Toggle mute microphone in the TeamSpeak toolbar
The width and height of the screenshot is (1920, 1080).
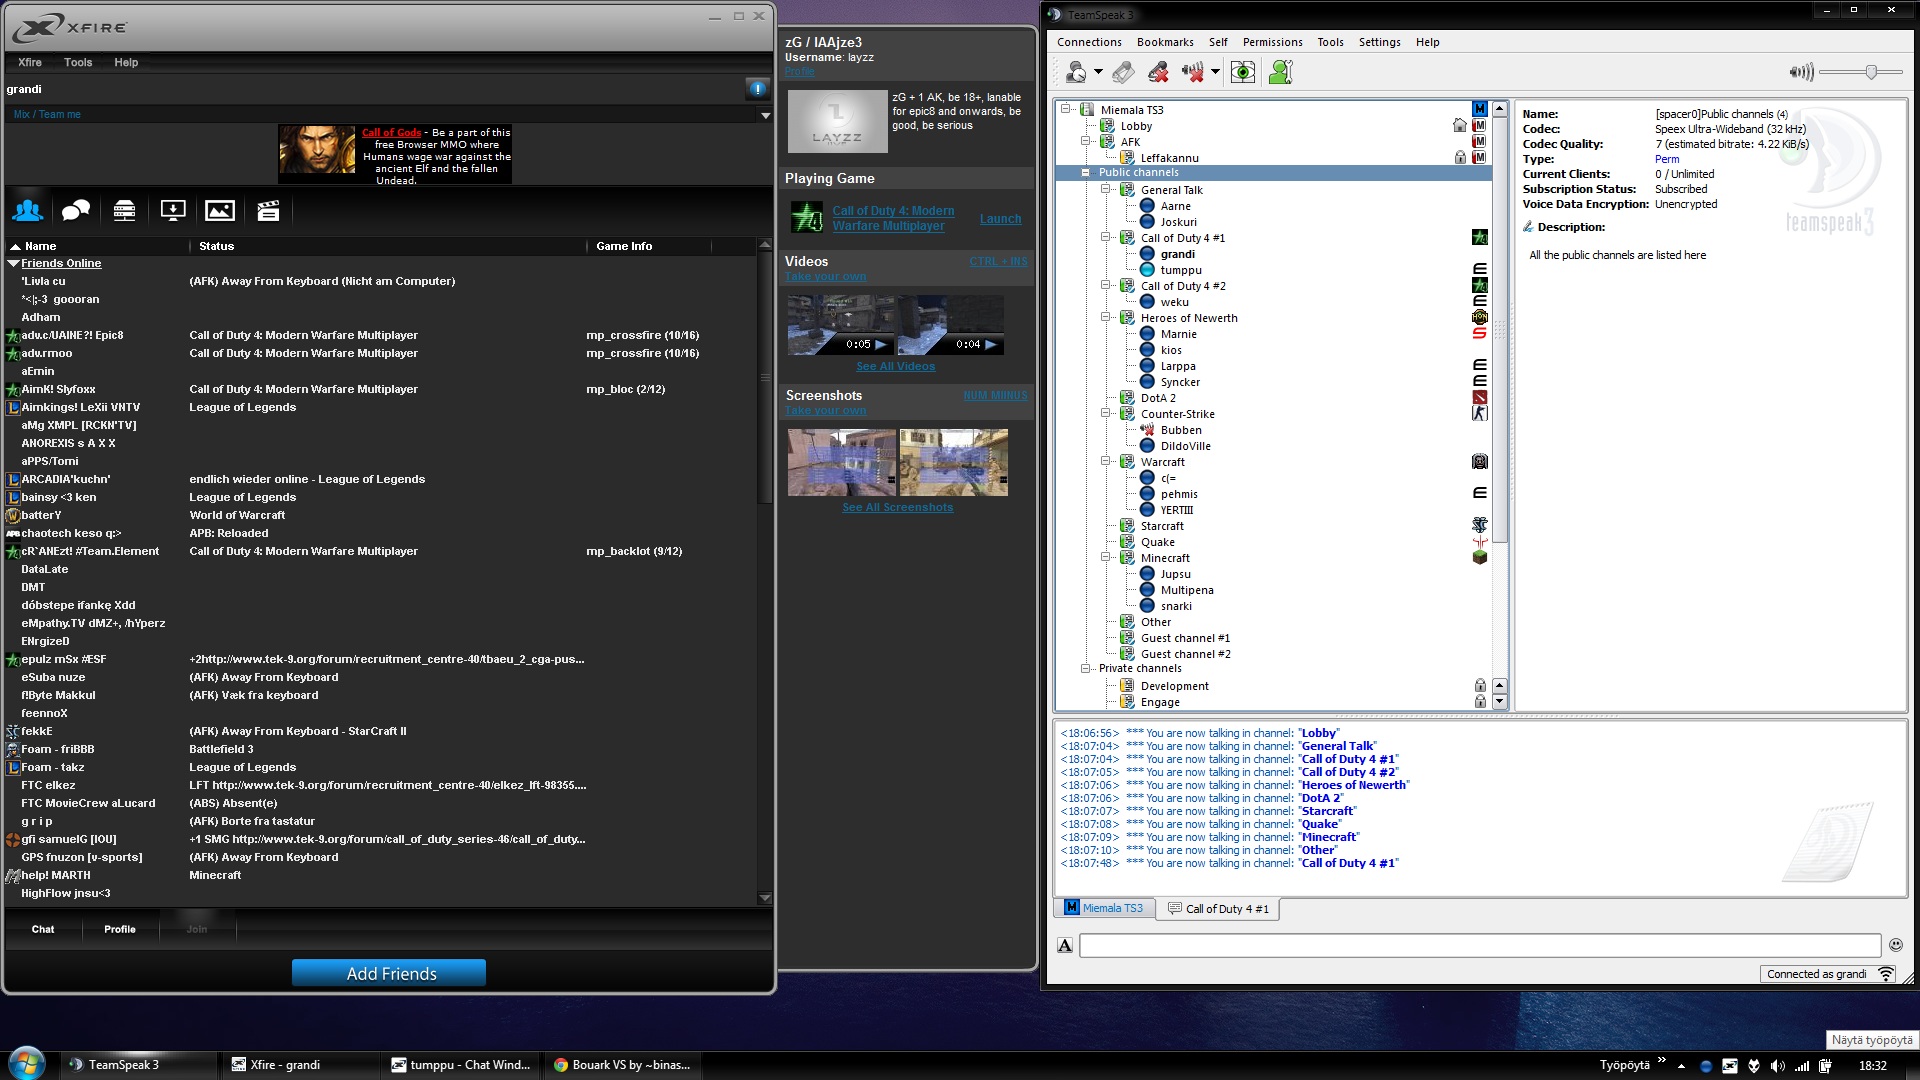(1158, 72)
